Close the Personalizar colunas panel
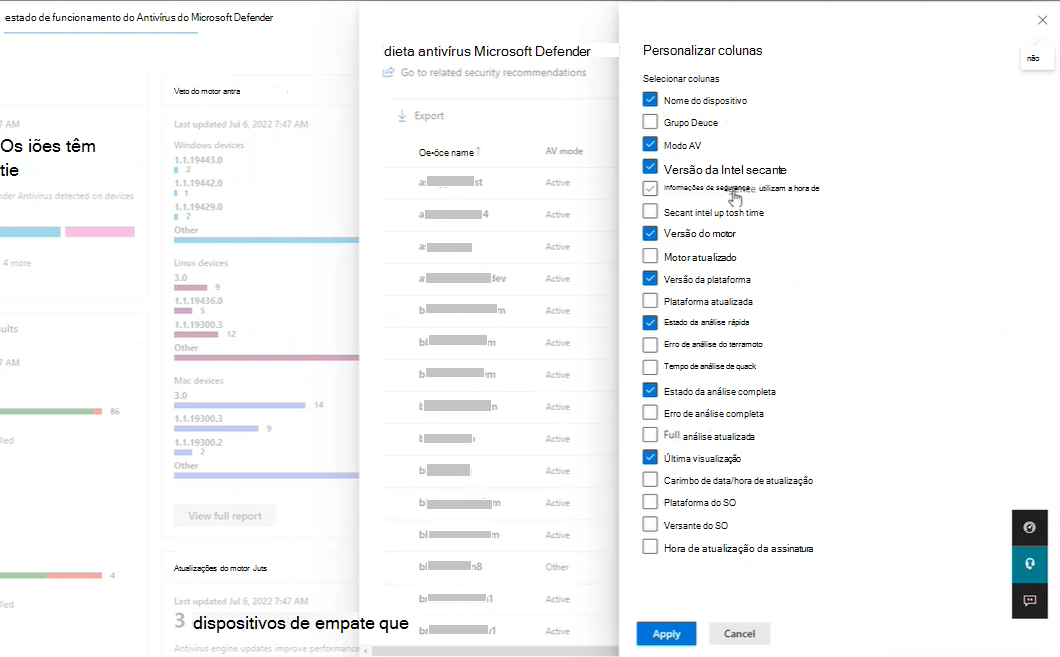This screenshot has height=657, width=1060. point(1042,20)
